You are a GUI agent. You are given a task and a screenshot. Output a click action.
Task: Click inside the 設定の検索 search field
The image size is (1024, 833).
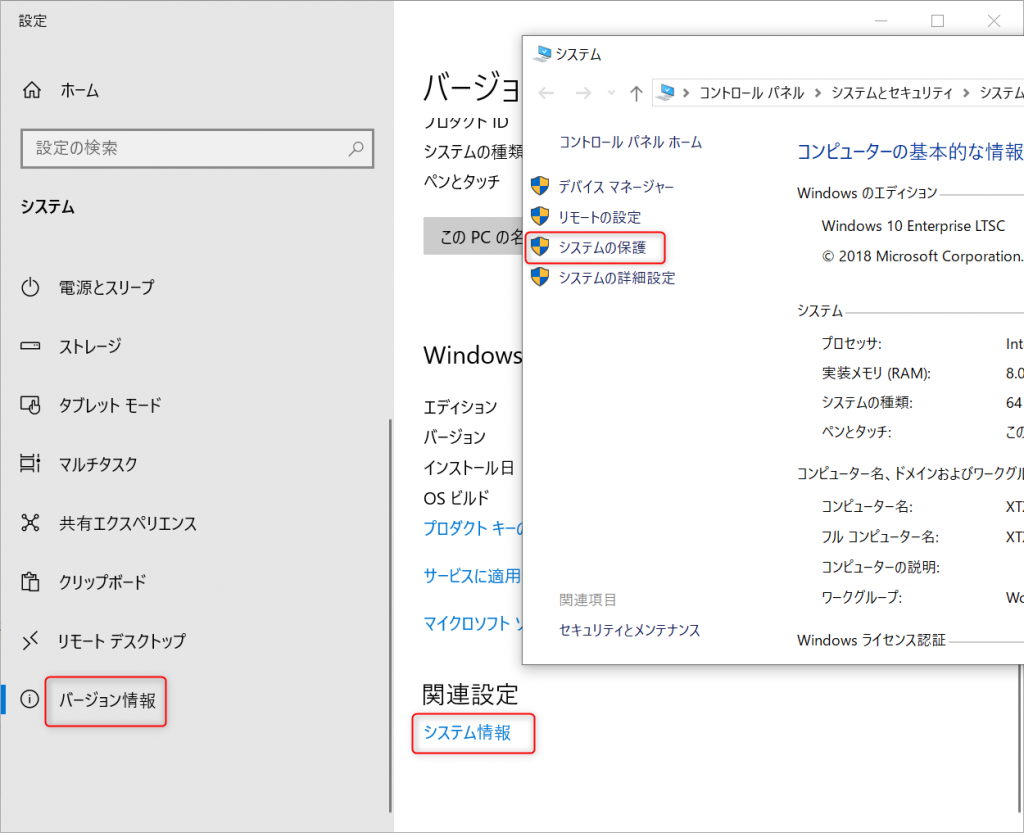(185, 148)
